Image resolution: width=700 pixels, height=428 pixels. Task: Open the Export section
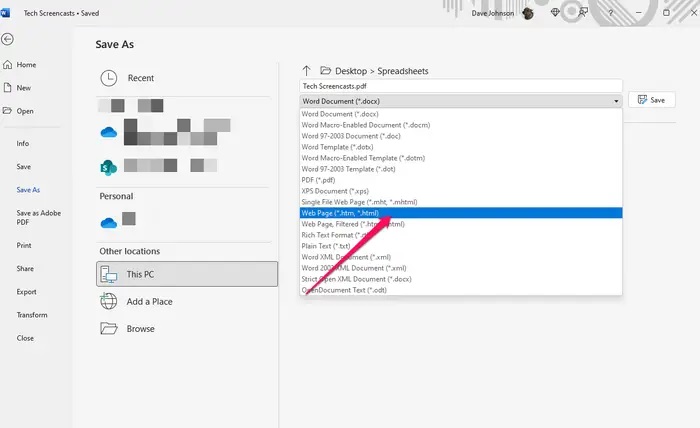(x=26, y=291)
